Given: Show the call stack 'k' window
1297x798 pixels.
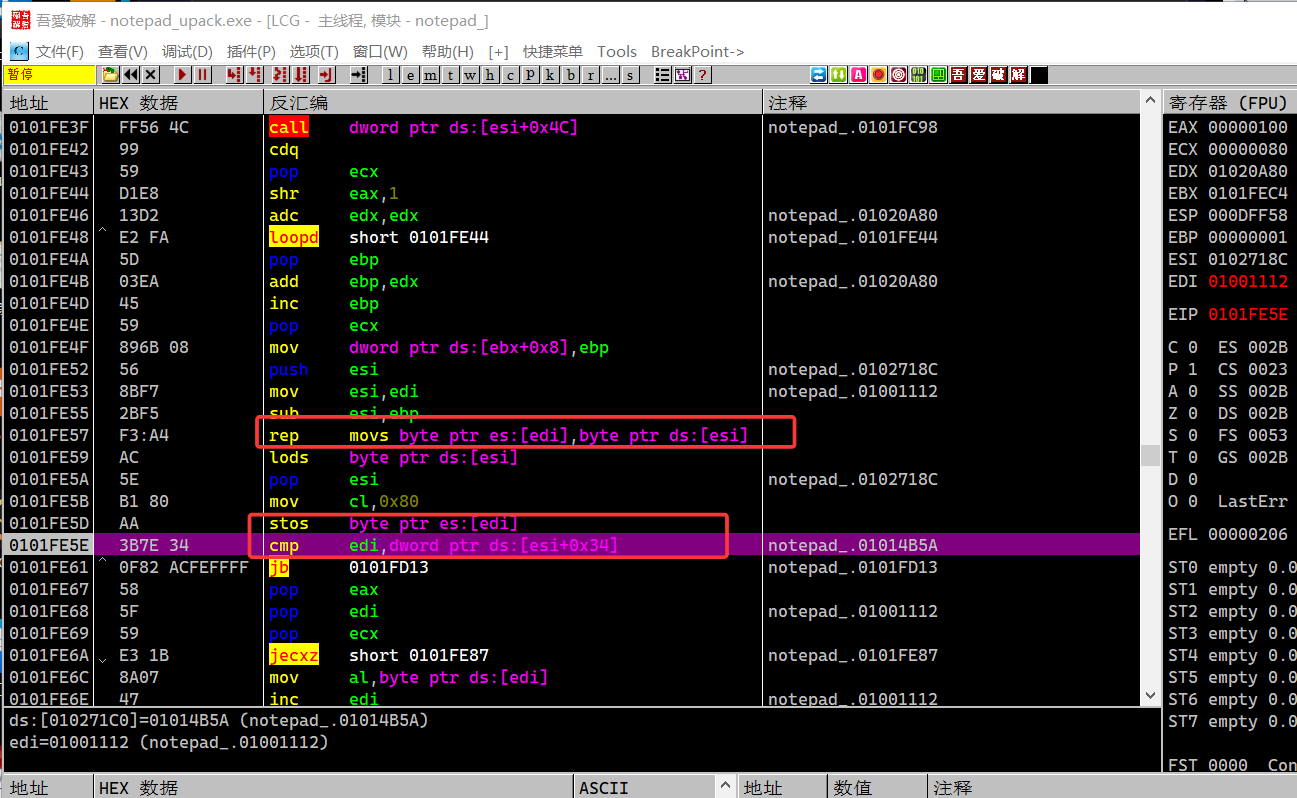Looking at the screenshot, I should coord(550,75).
